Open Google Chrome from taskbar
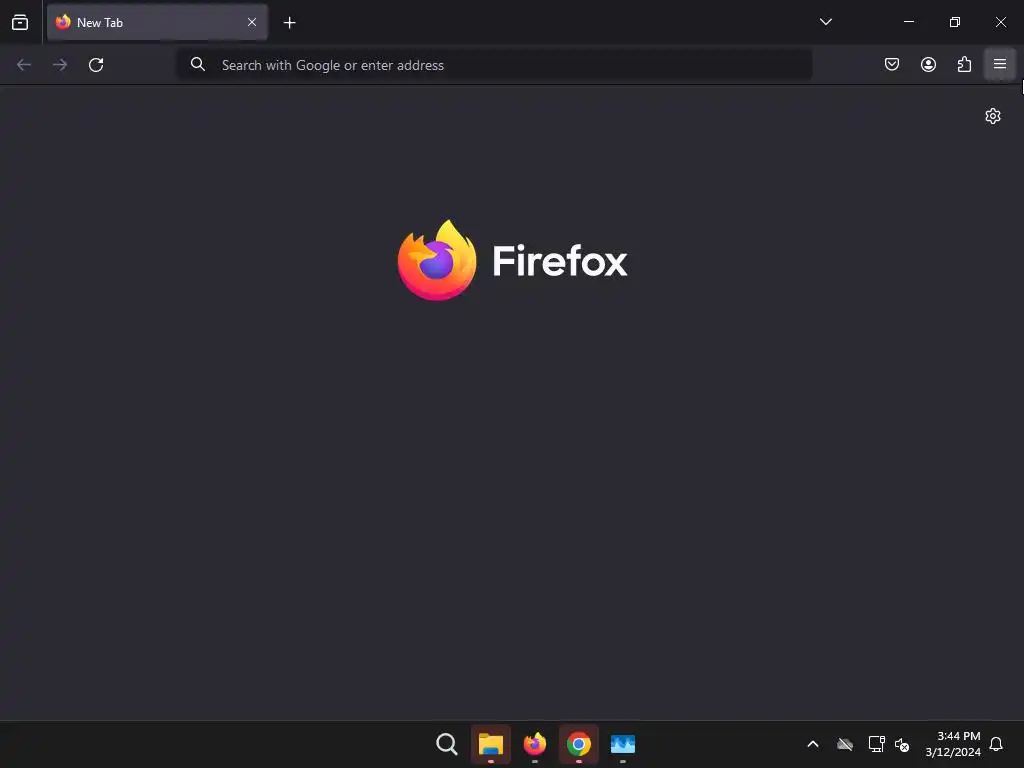The image size is (1024, 768). pyautogui.click(x=579, y=744)
